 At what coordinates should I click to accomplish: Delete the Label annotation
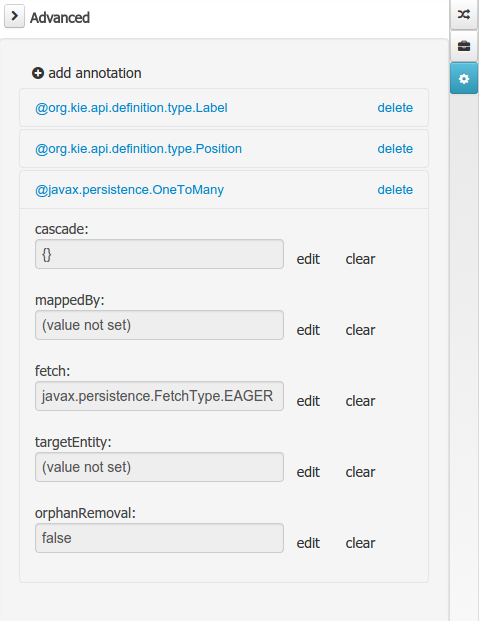point(395,108)
